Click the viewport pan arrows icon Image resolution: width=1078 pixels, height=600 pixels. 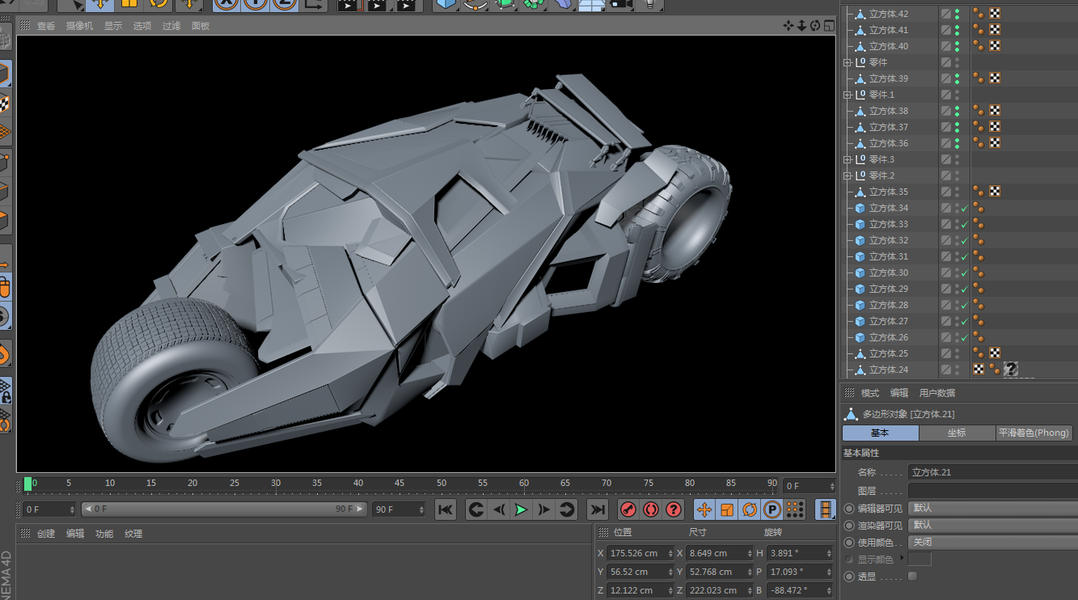click(x=788, y=25)
